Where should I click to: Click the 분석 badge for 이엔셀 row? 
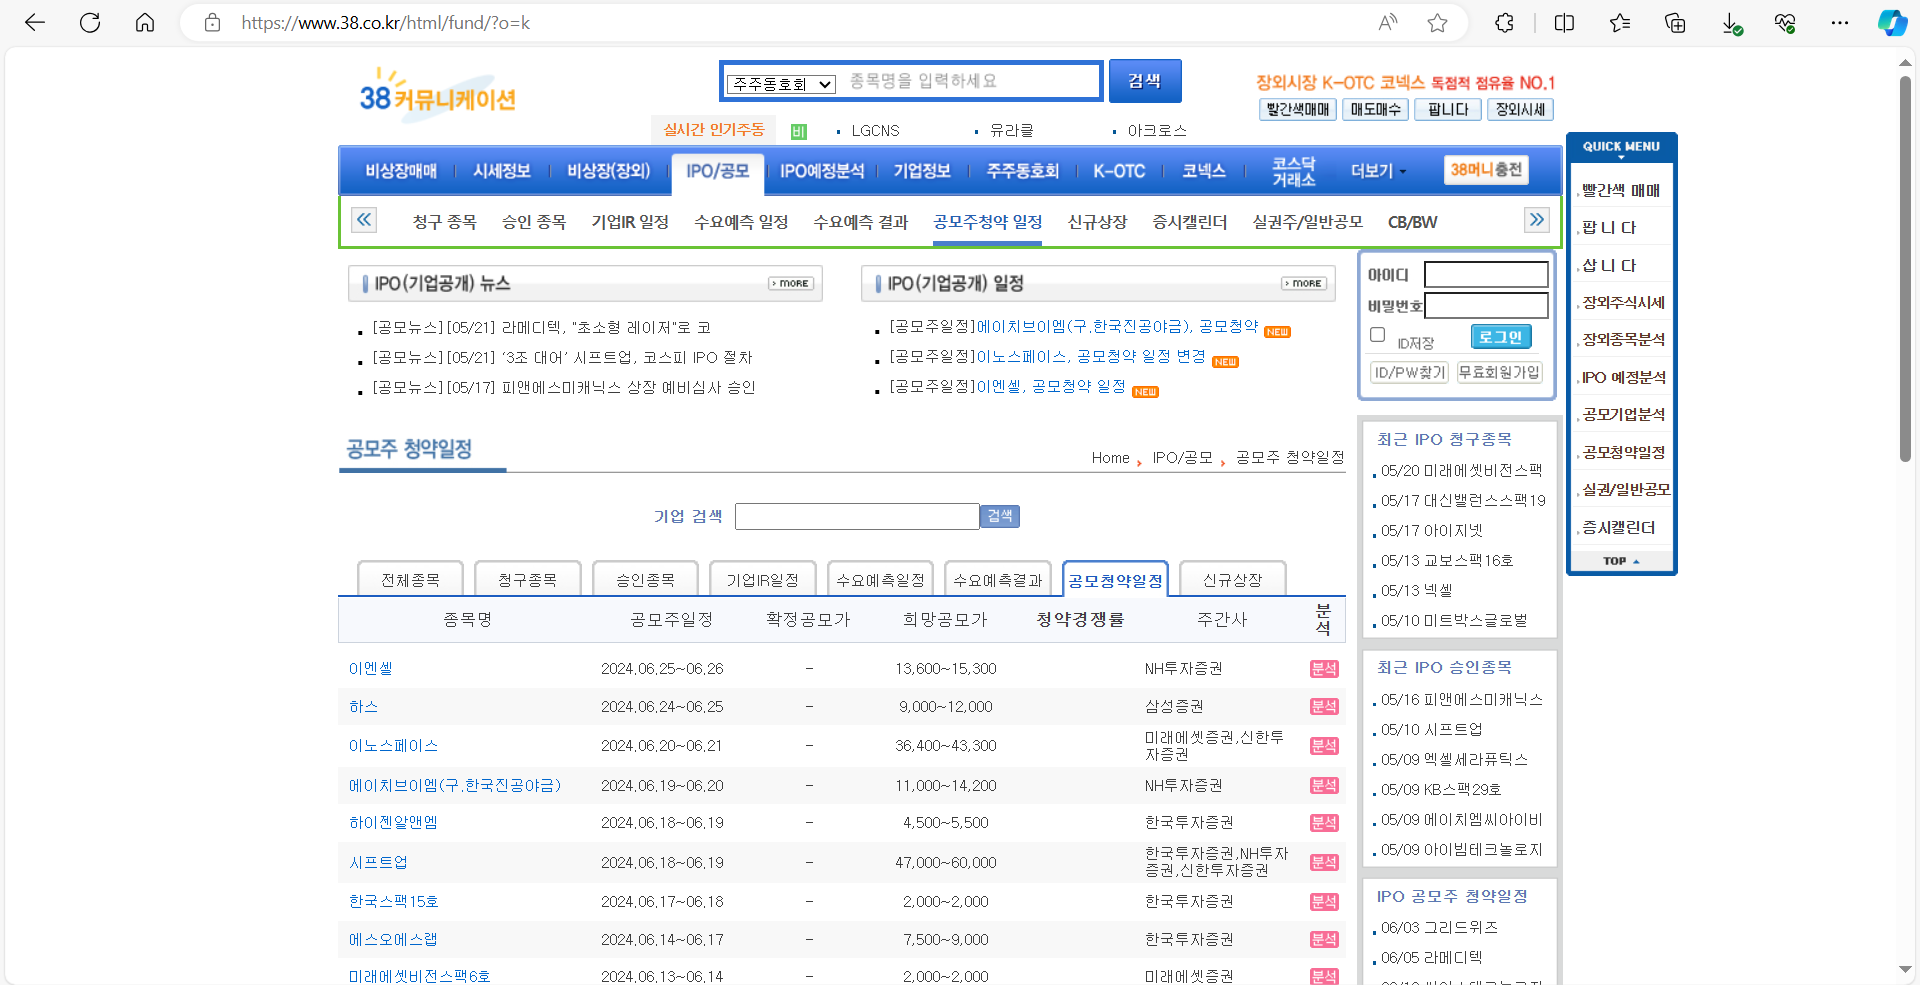[1324, 669]
